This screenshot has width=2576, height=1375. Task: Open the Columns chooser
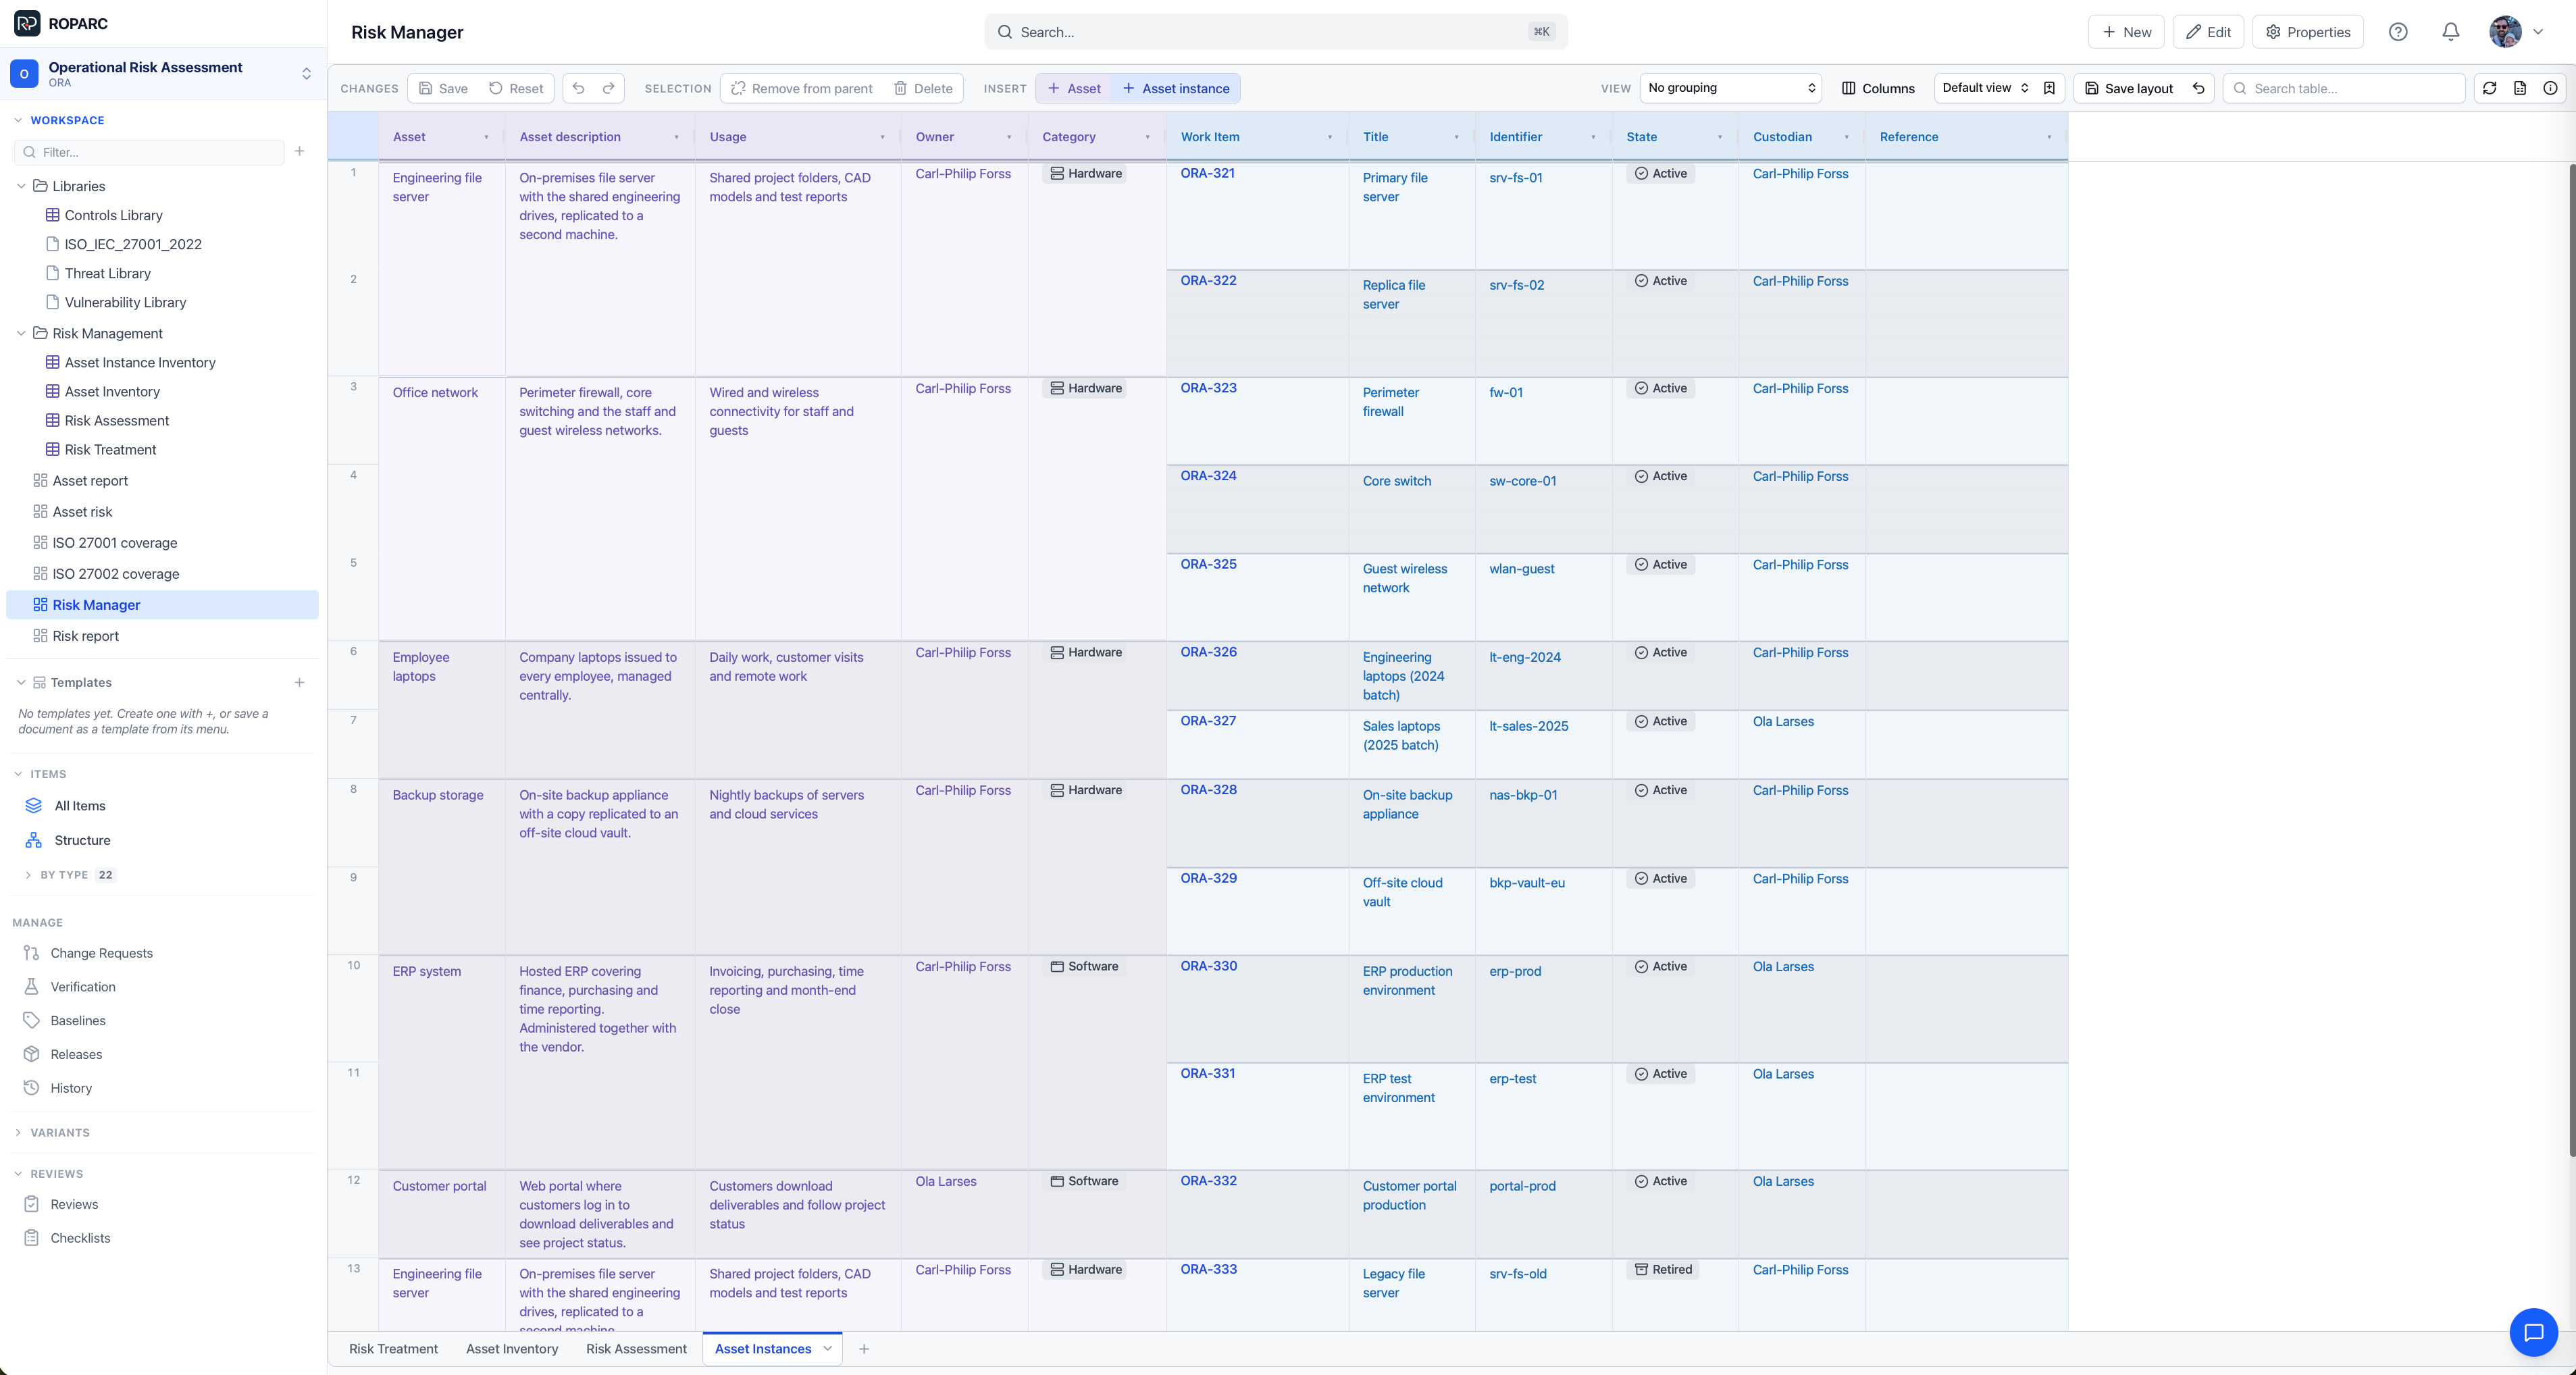pos(1879,88)
